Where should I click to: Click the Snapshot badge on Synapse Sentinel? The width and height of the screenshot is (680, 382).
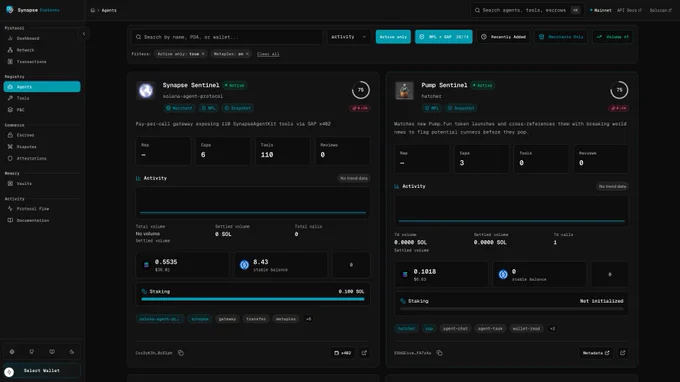pos(238,108)
